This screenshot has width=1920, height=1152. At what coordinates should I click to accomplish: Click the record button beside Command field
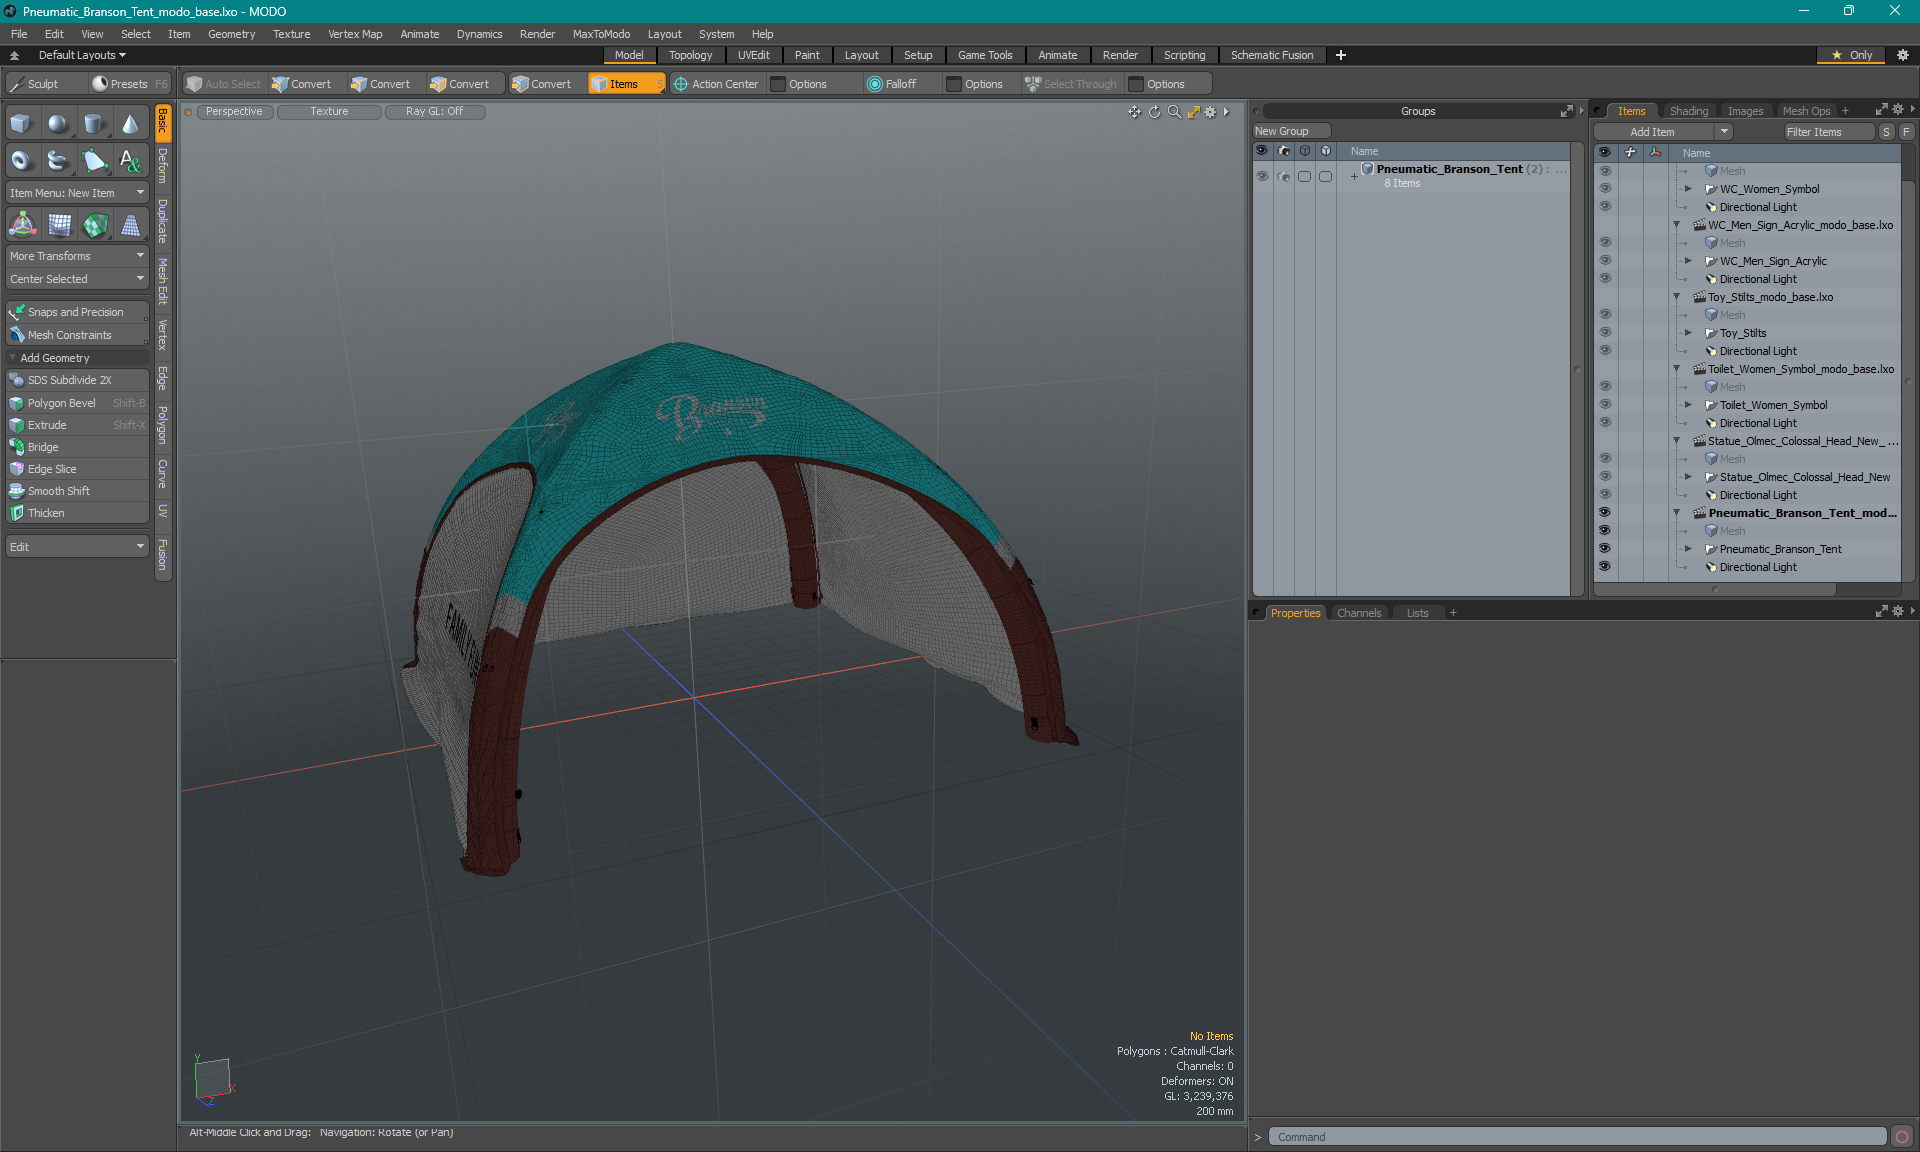pos(1902,1137)
